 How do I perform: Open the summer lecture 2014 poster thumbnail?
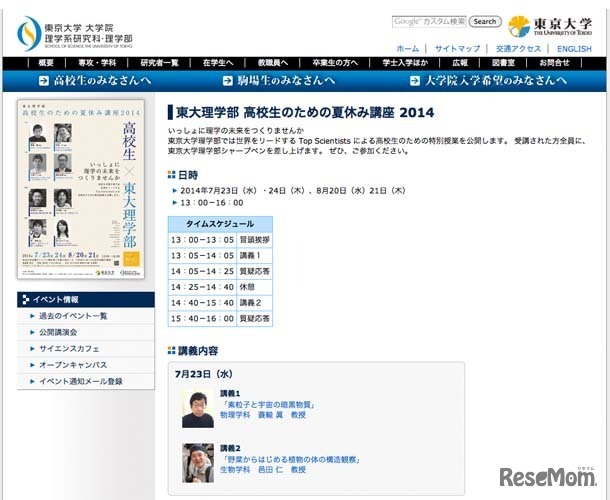coord(81,189)
